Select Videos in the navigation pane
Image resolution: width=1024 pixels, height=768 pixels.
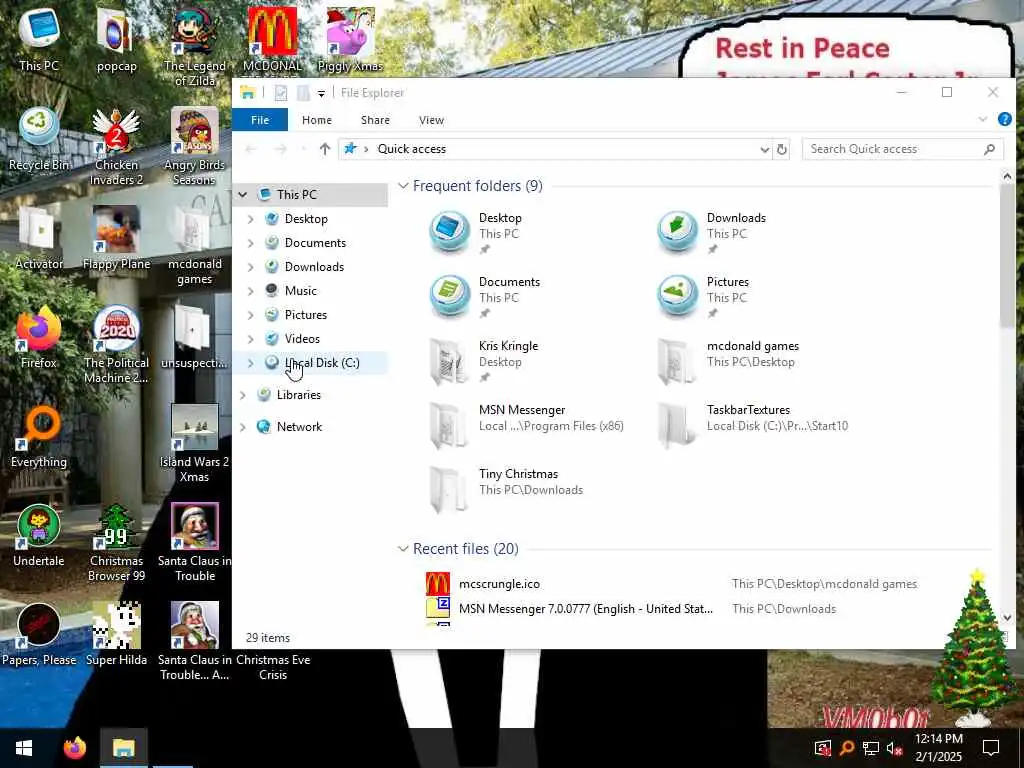point(302,339)
